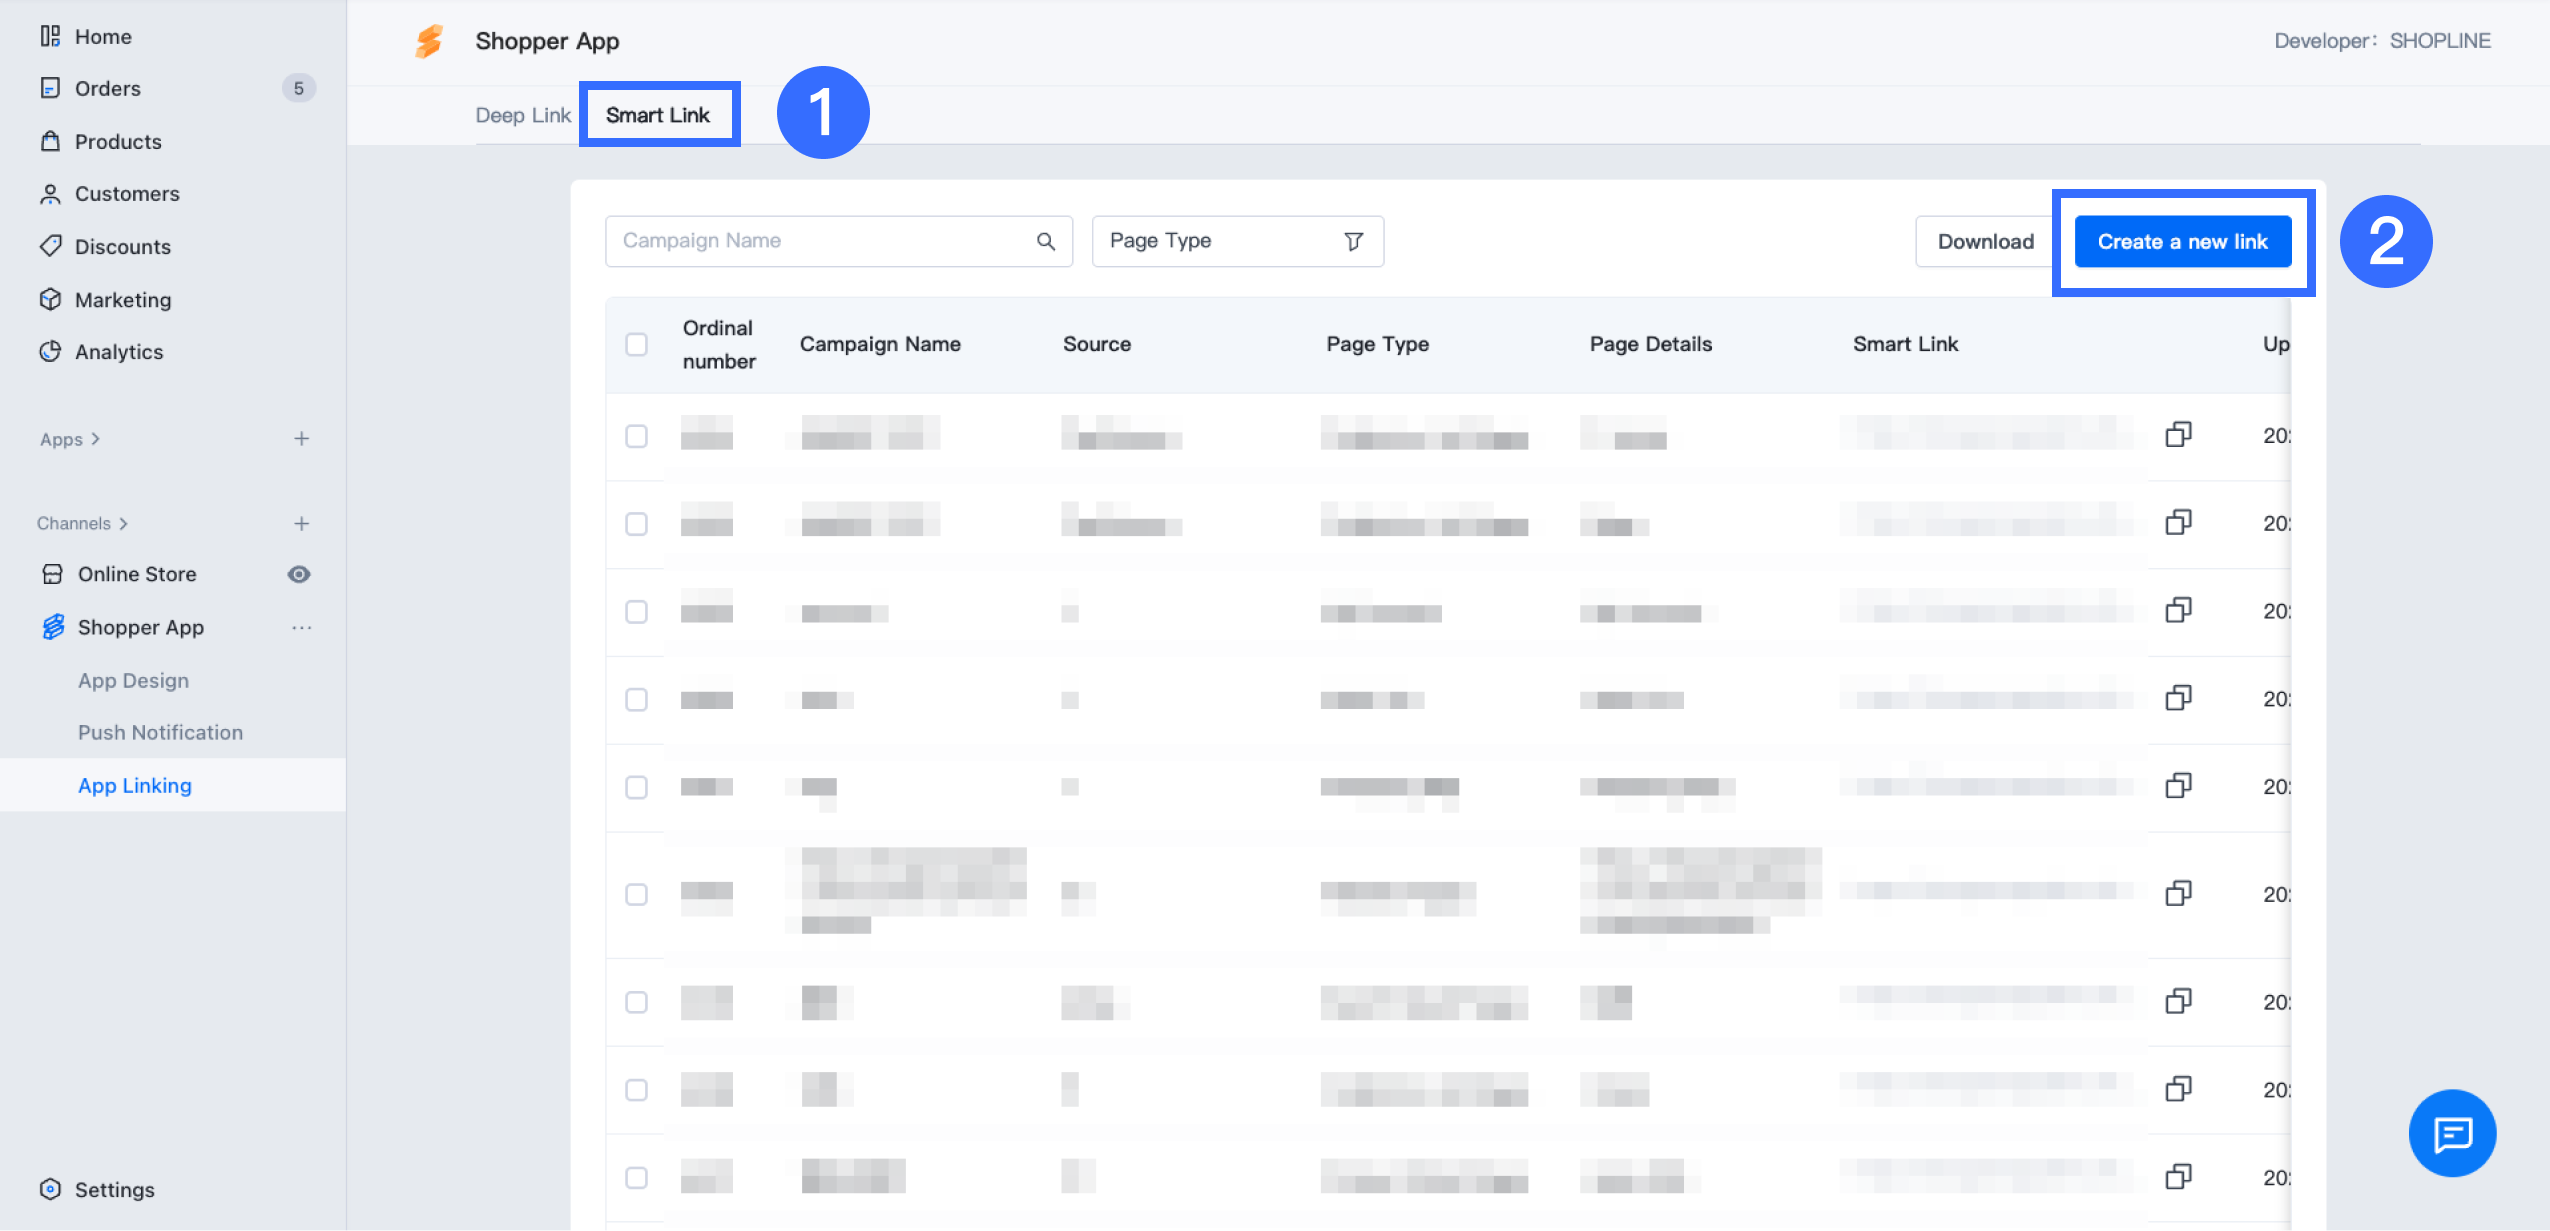
Task: Select the third row checkbox
Action: [636, 611]
